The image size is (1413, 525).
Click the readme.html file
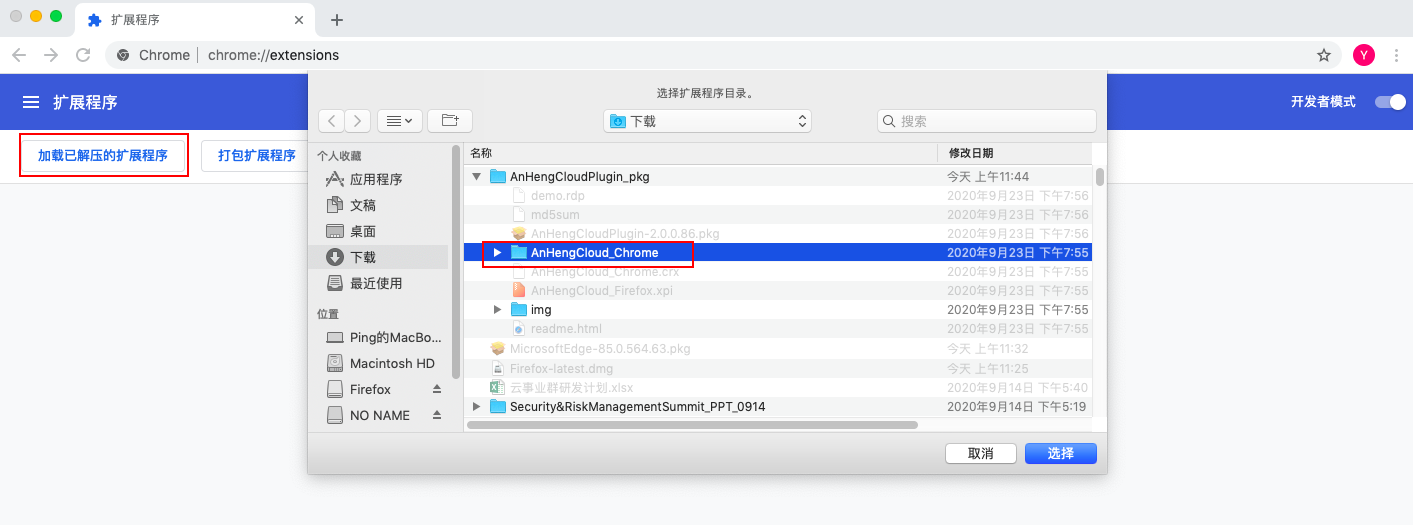click(779, 329)
